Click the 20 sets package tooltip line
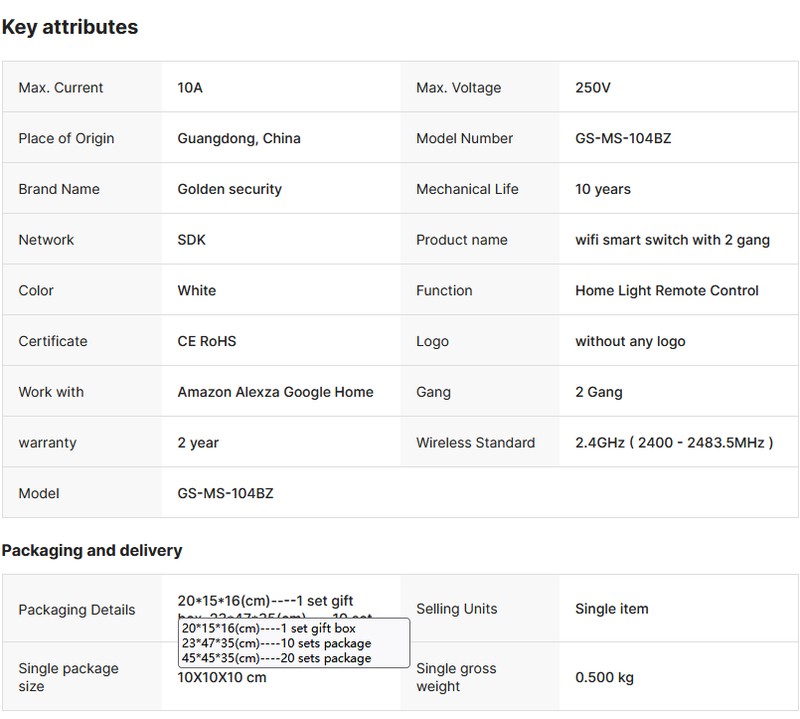 click(x=276, y=658)
